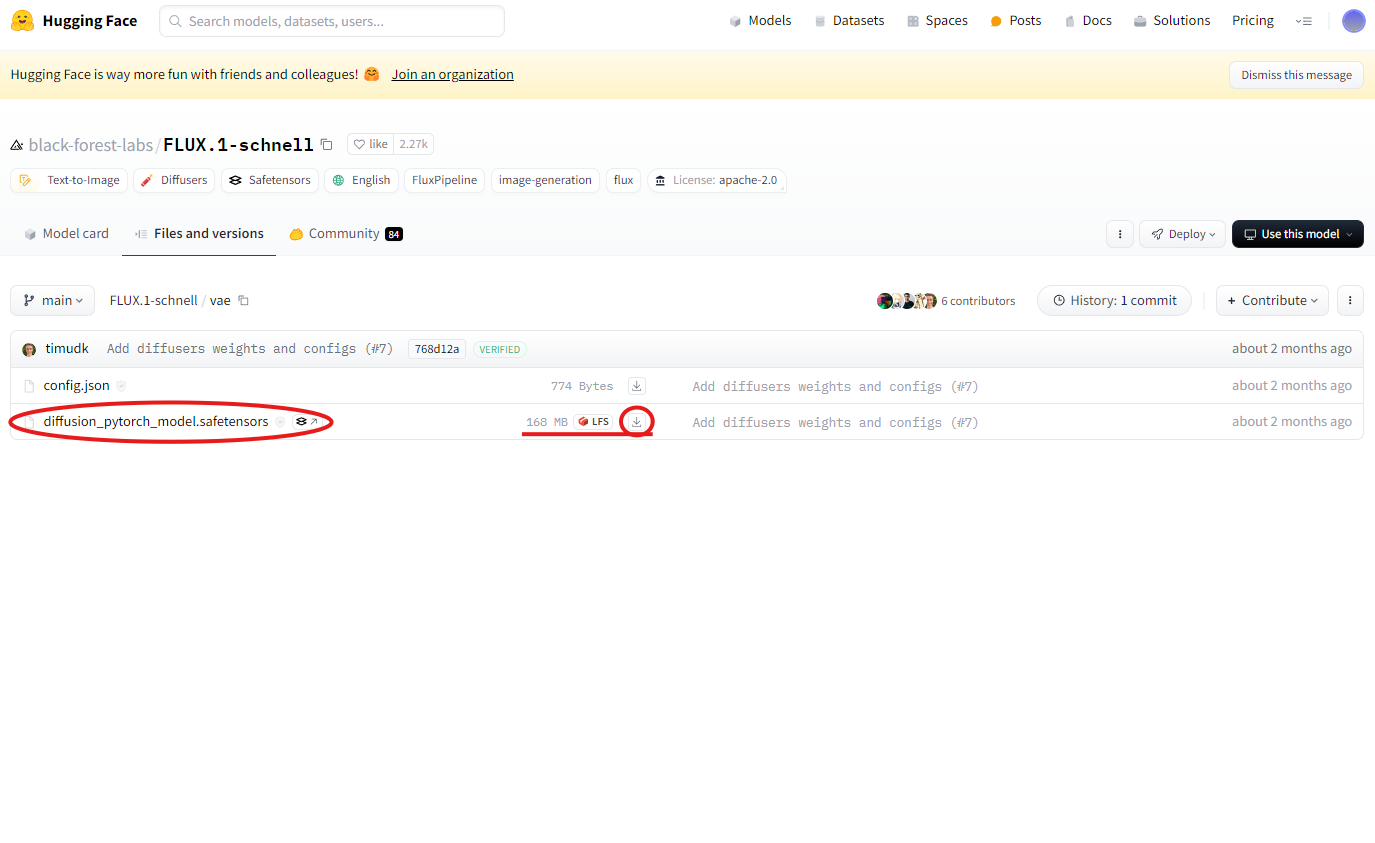Open the Docs navigation item
Image resolution: width=1375 pixels, height=843 pixels.
coord(1088,20)
